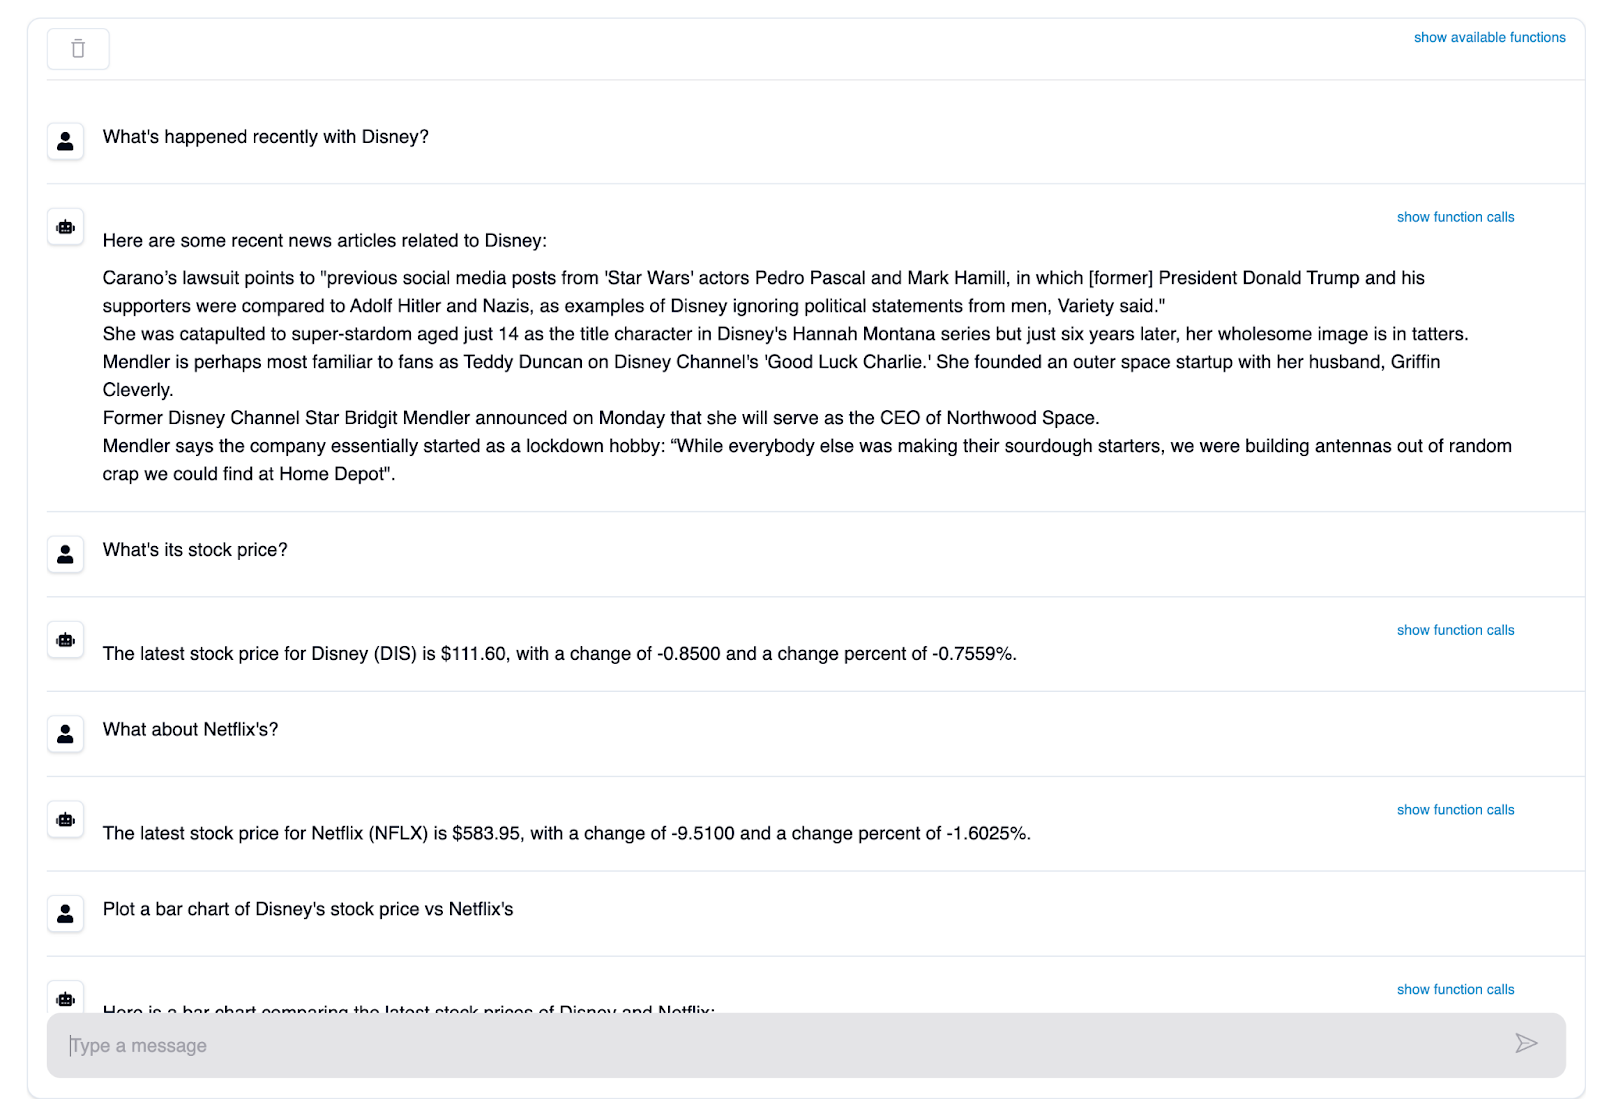Focus the Type a message input field

[x=780, y=1045]
